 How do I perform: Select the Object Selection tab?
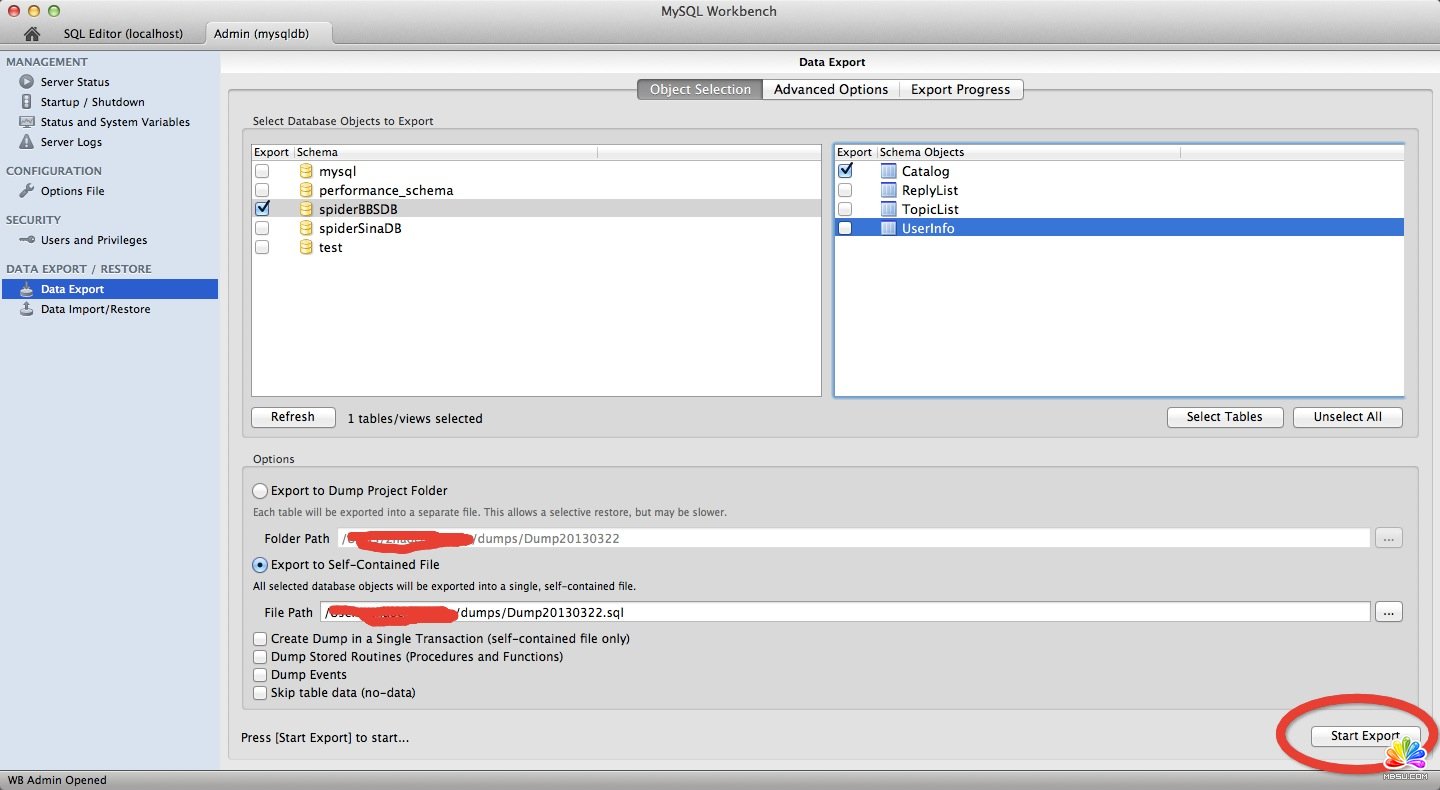(x=700, y=89)
